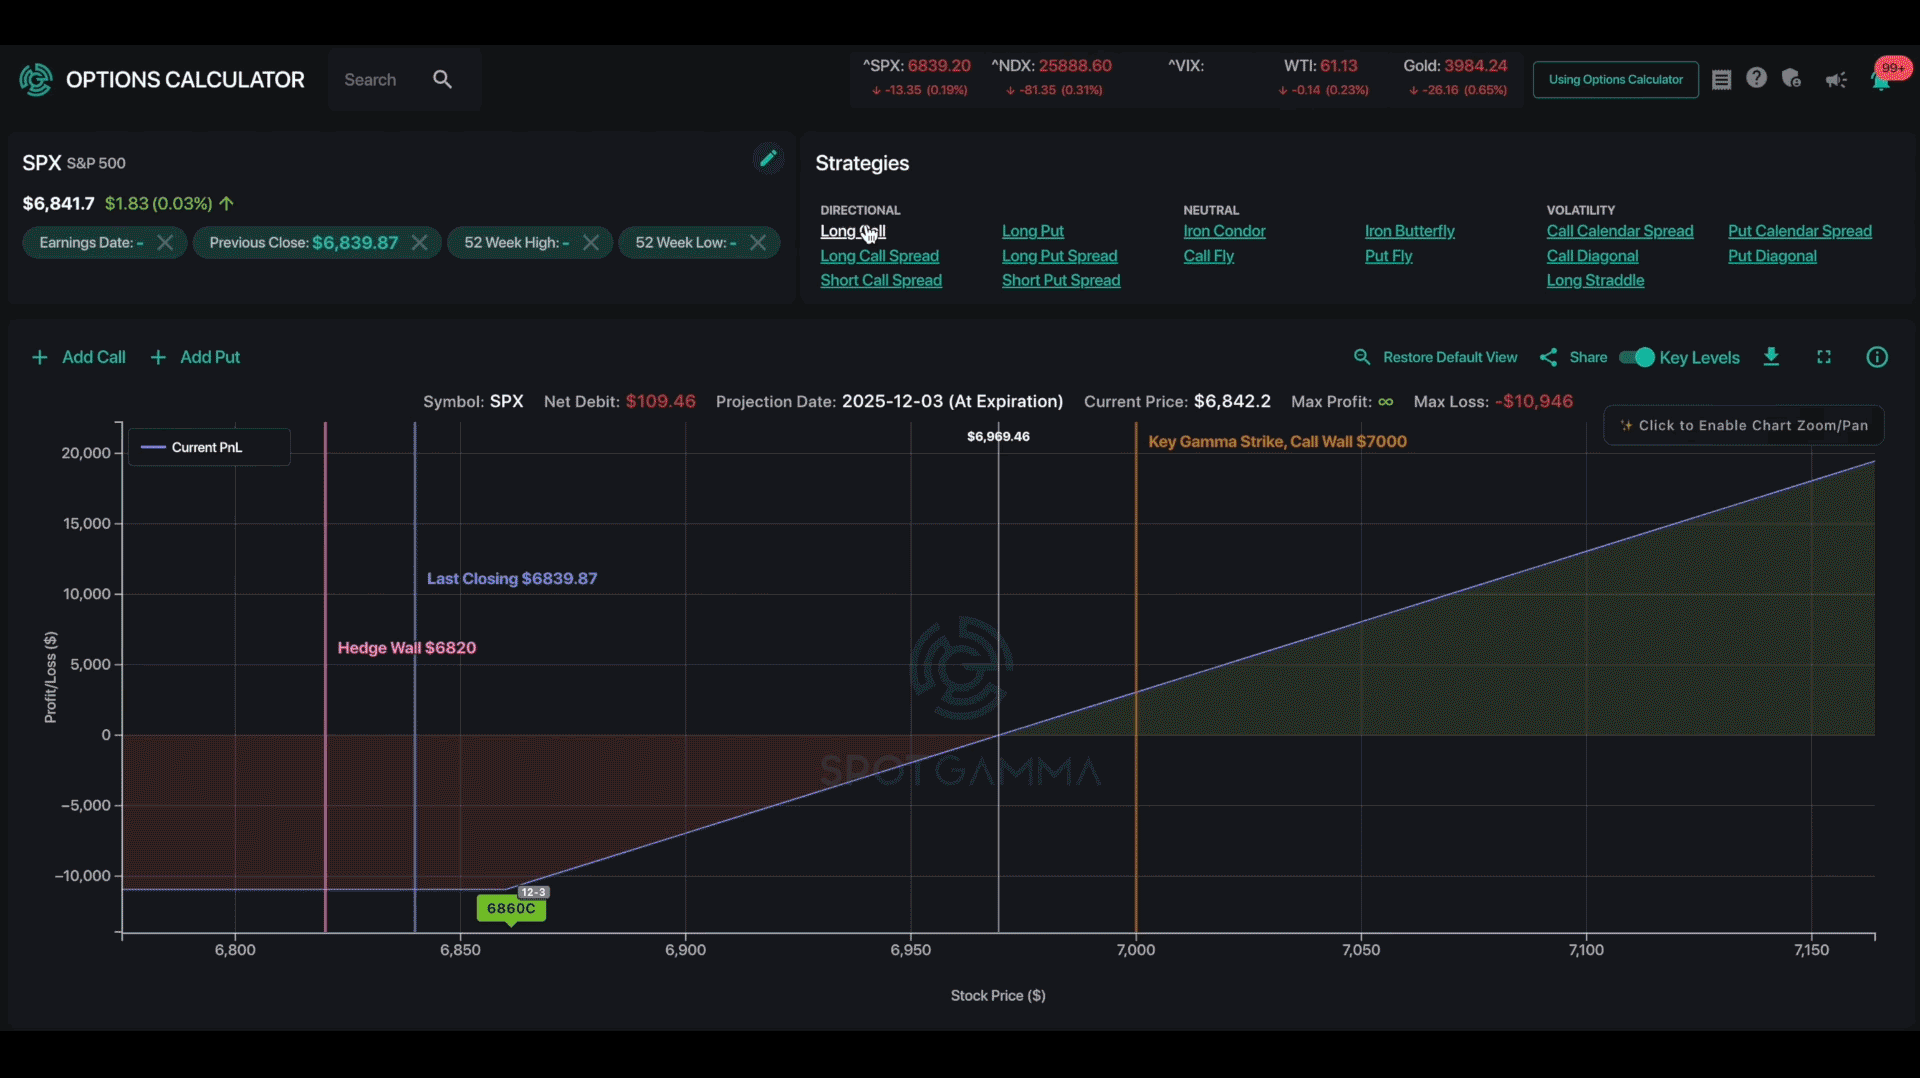The width and height of the screenshot is (1920, 1078).
Task: Select the Put Calendar Spread strategy
Action: [1799, 230]
